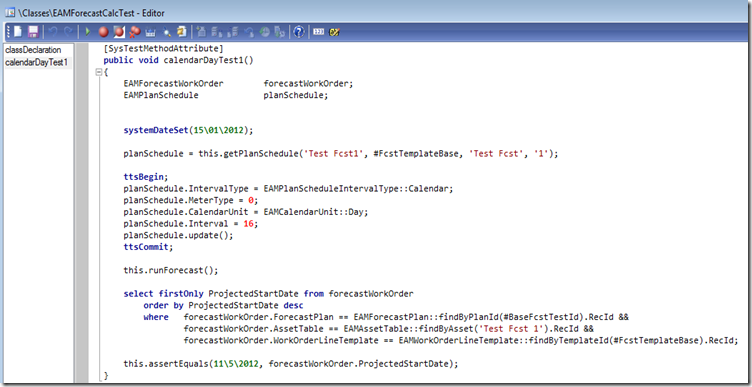752x387 pixels.
Task: Click the planSchedule; variable declaration
Action: click(x=296, y=95)
